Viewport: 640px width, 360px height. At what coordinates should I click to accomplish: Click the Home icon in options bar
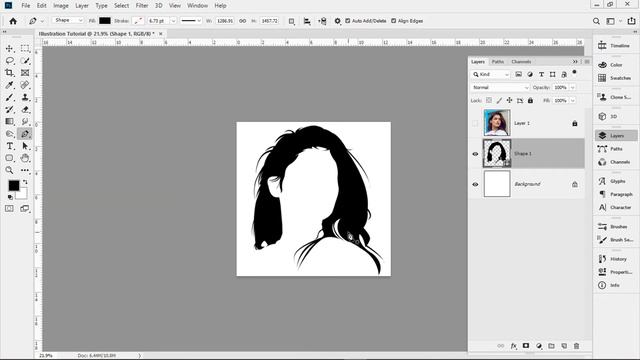click(x=13, y=21)
